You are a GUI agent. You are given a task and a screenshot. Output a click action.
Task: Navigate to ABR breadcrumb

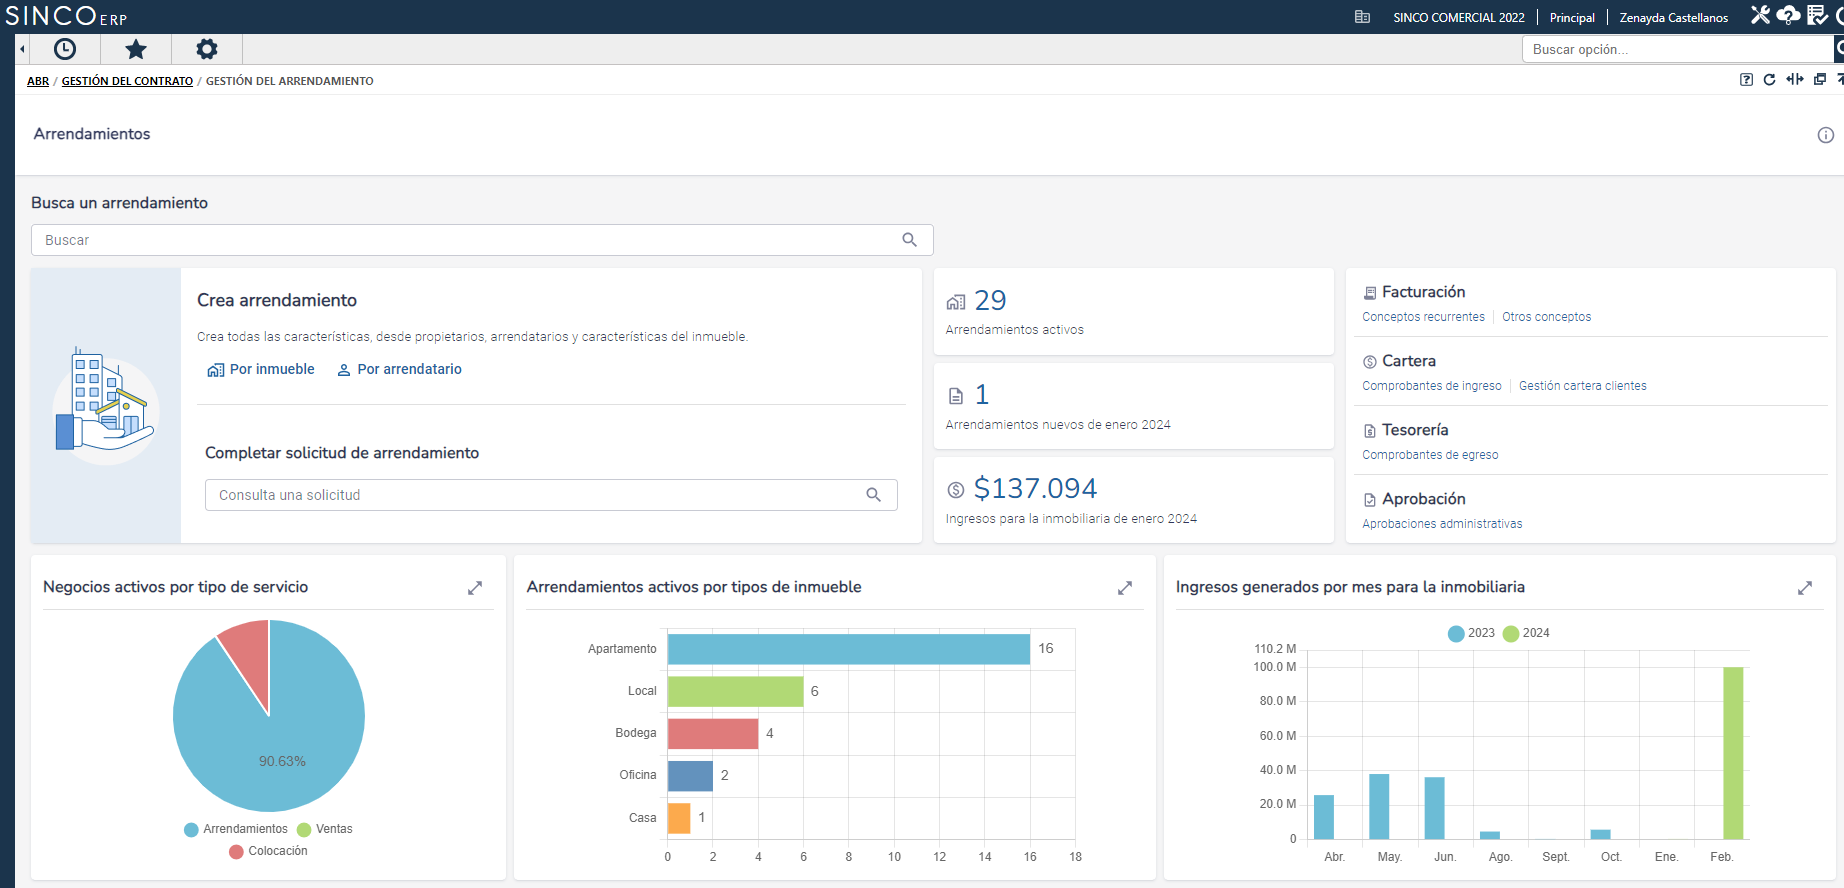(38, 81)
